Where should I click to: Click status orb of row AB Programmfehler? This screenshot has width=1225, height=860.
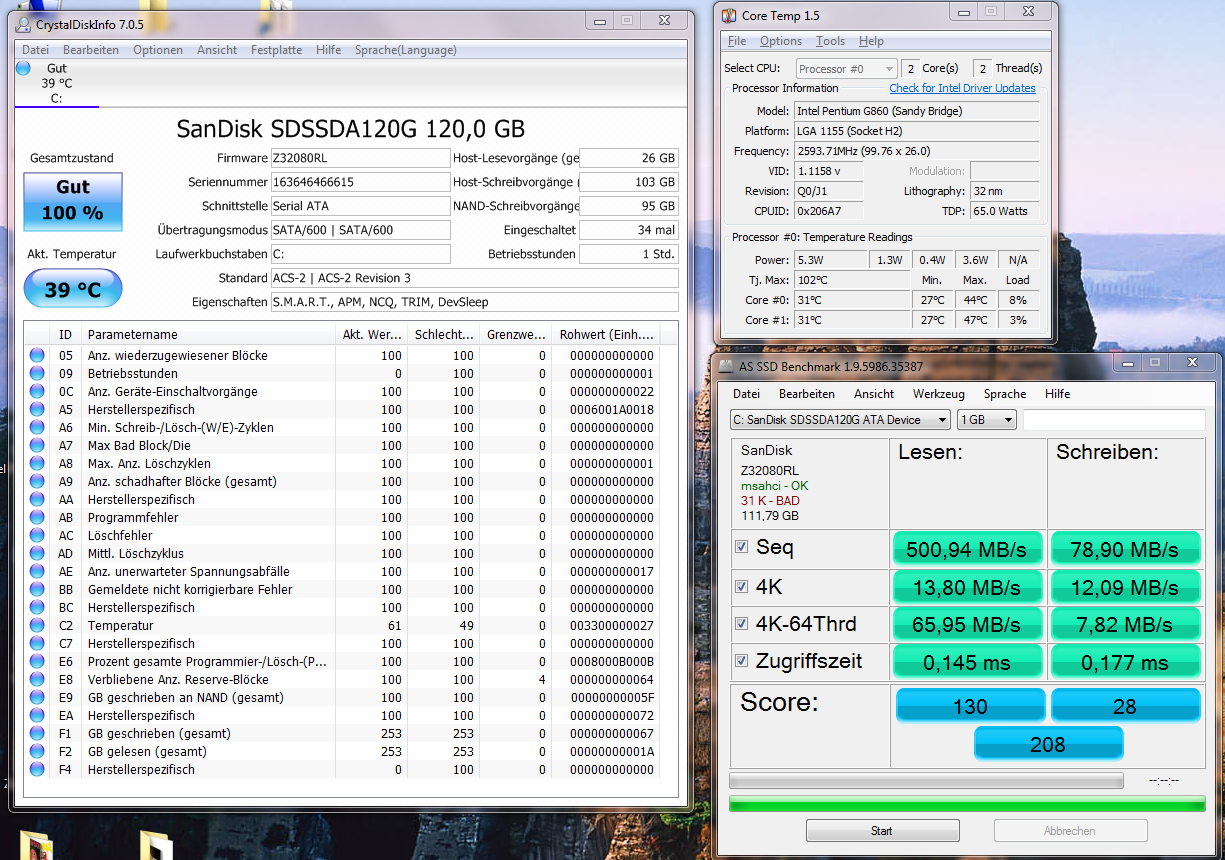37,517
